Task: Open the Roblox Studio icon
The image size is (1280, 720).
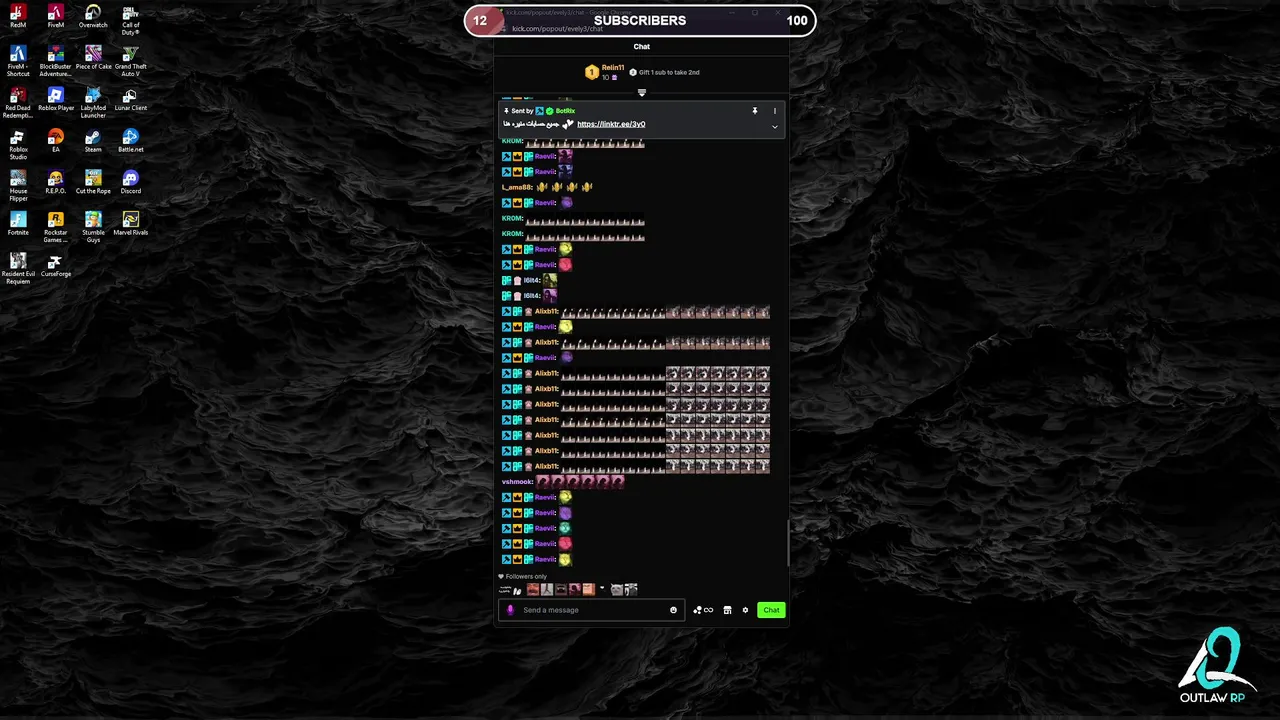Action: (x=18, y=145)
